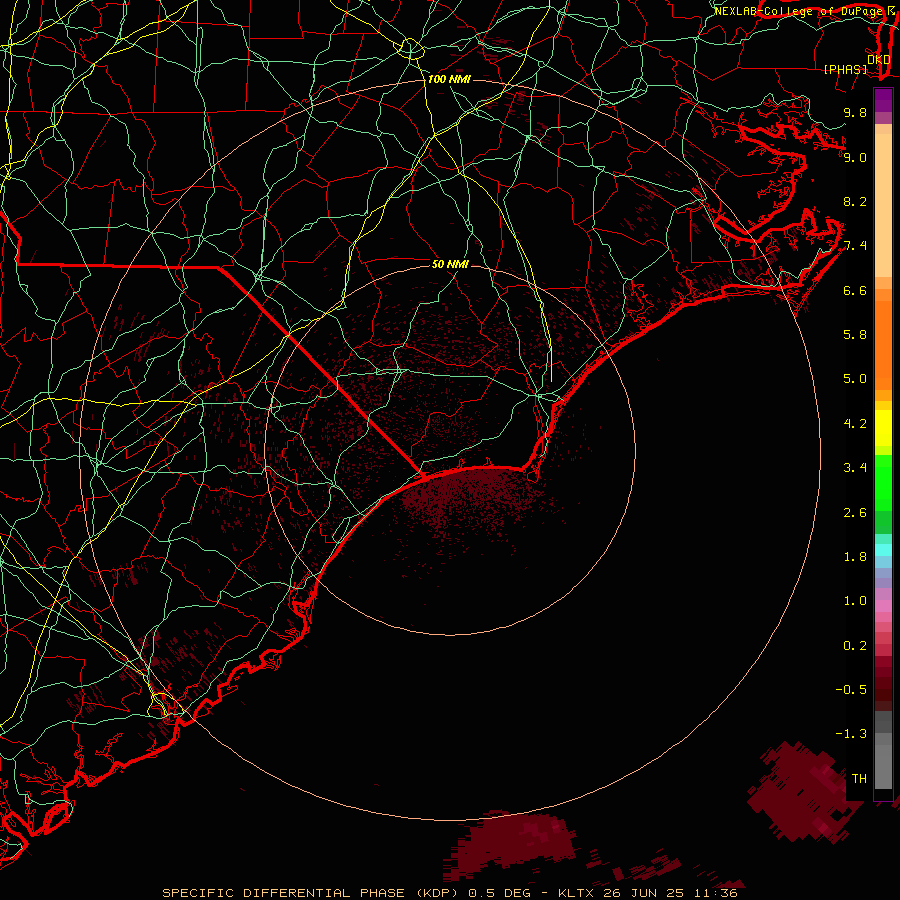Click the 6.6 scale value
The image size is (900, 900).
[855, 290]
